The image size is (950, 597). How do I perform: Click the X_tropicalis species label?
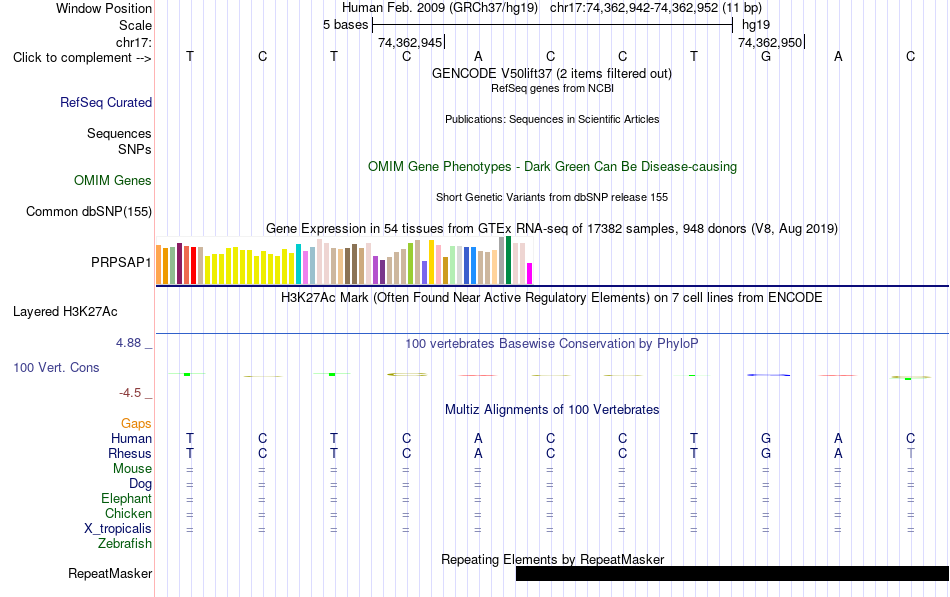[118, 529]
